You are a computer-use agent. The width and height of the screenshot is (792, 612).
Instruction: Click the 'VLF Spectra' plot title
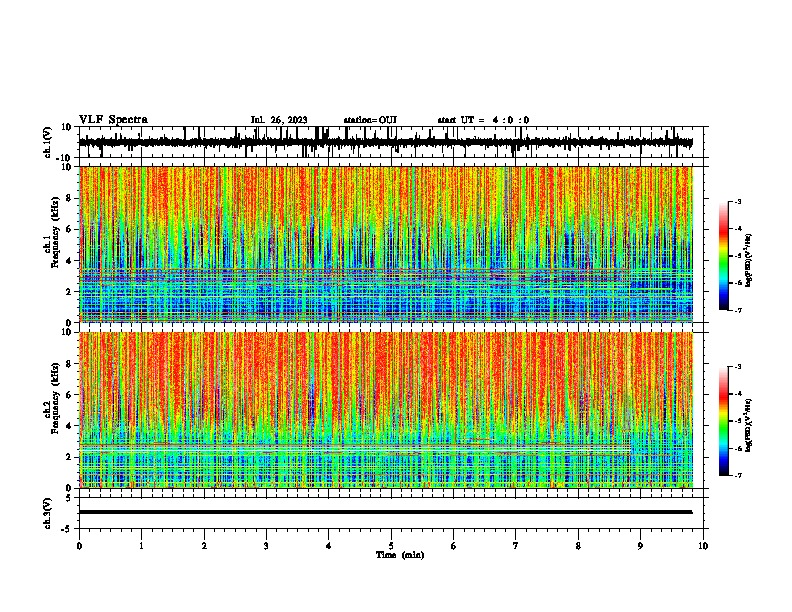coord(113,120)
